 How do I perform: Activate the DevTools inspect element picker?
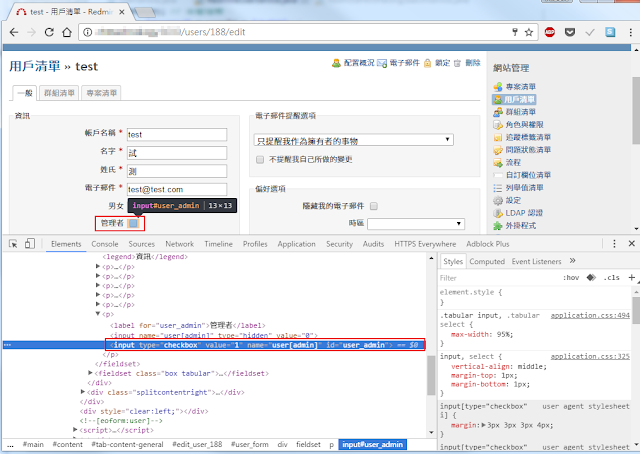coord(13,244)
